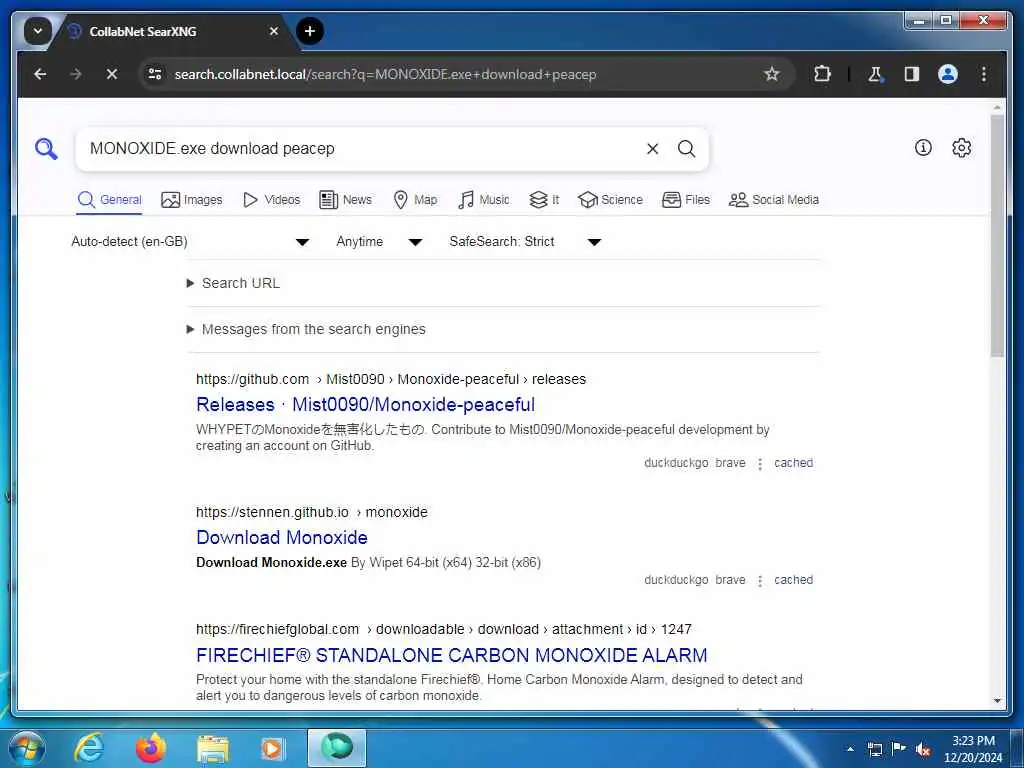Clear the search query text
The width and height of the screenshot is (1024, 768).
(652, 149)
